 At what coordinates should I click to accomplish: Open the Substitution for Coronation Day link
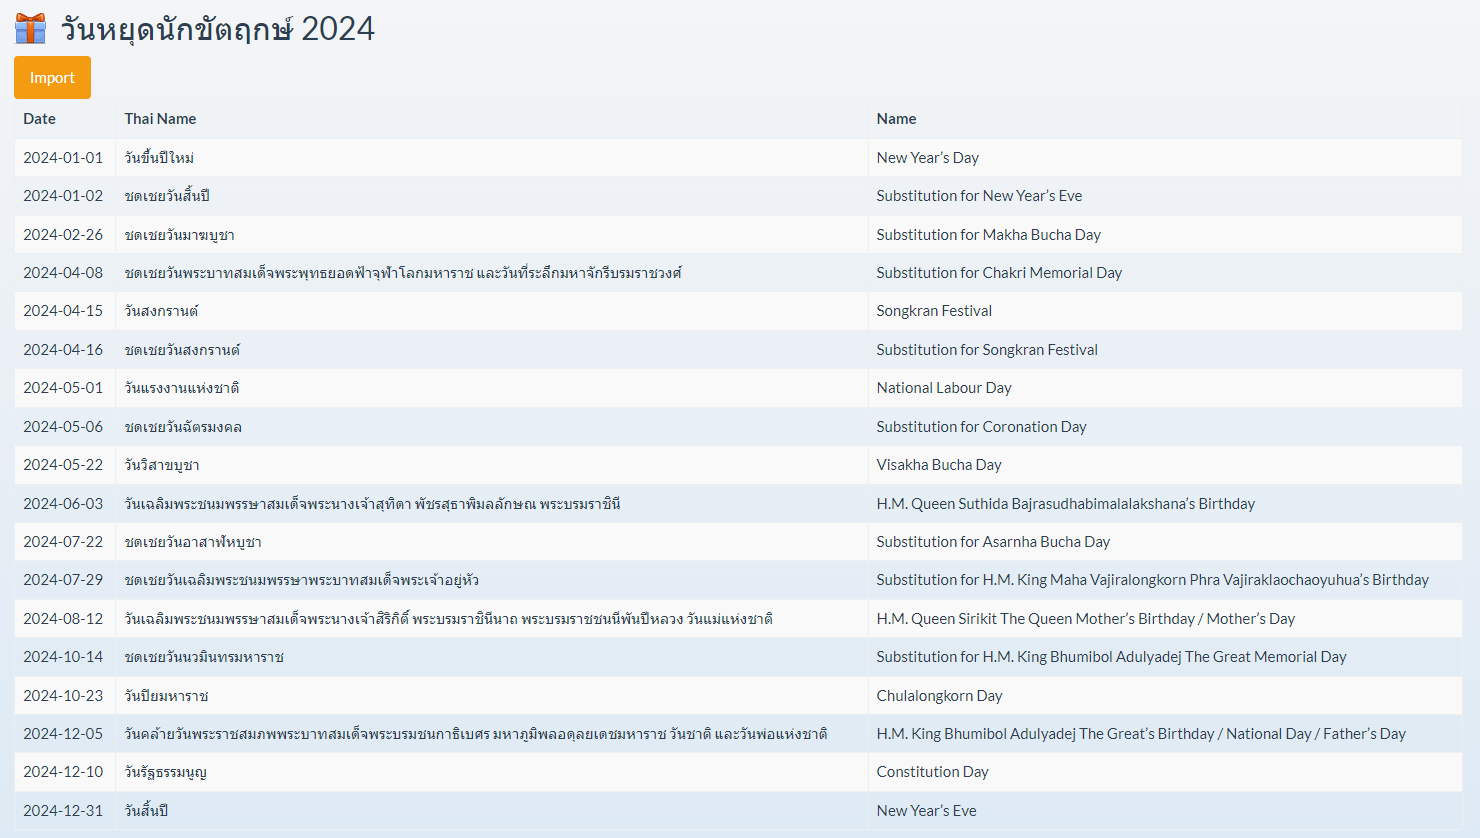click(981, 426)
